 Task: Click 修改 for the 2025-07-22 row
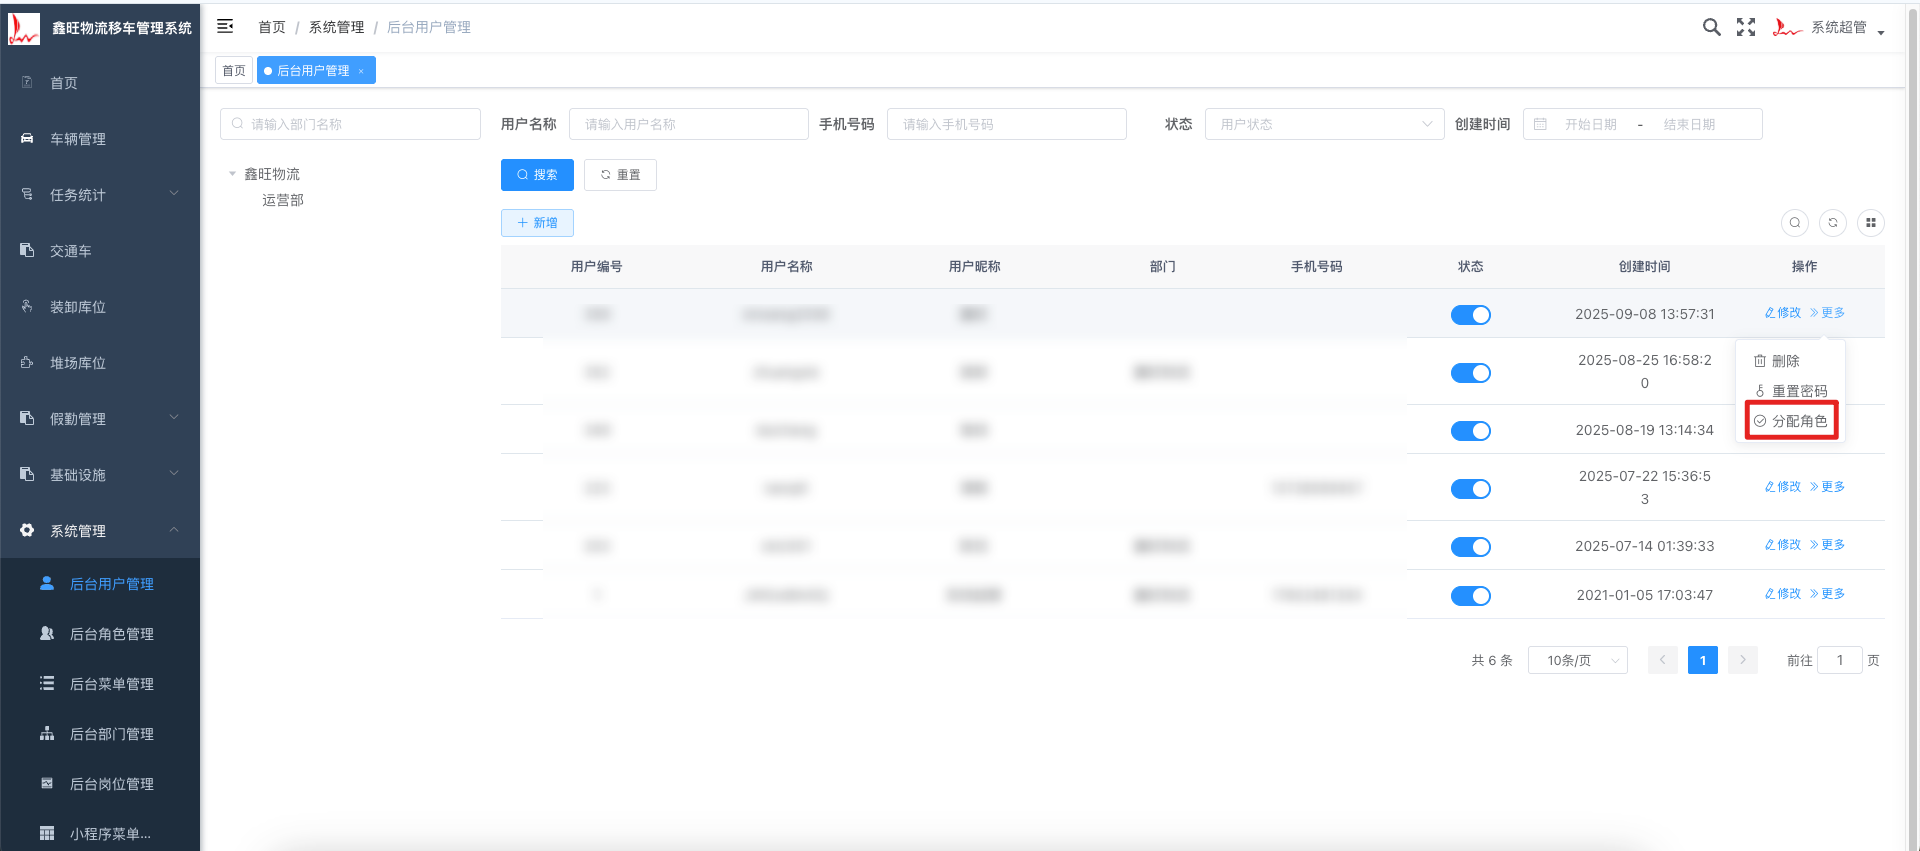[x=1783, y=487]
